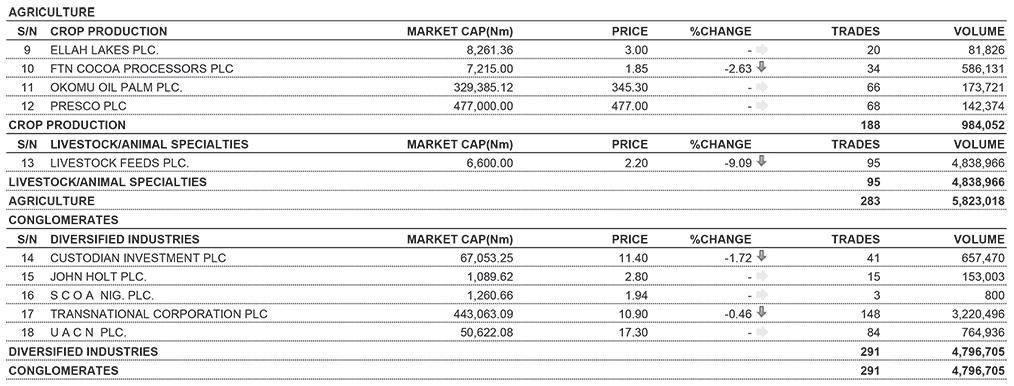
Task: Click the no-change arrow in the Presco PLC row
Action: (761, 105)
